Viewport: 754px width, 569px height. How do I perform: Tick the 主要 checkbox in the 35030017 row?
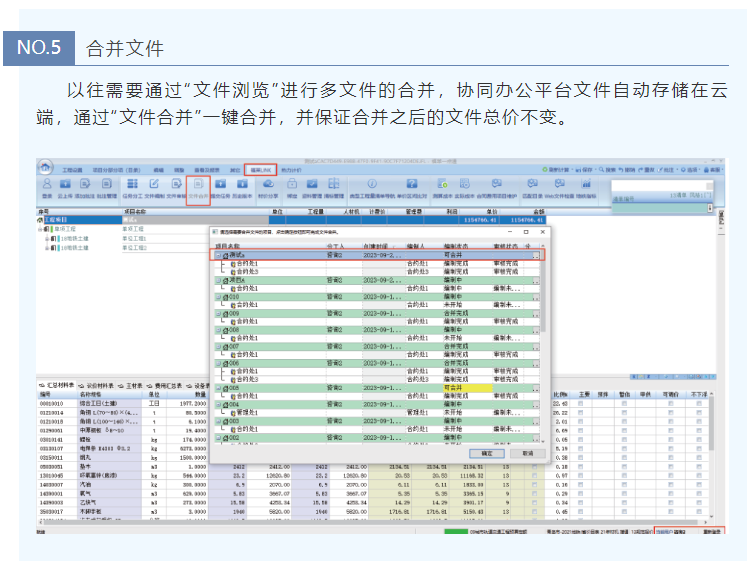[580, 512]
